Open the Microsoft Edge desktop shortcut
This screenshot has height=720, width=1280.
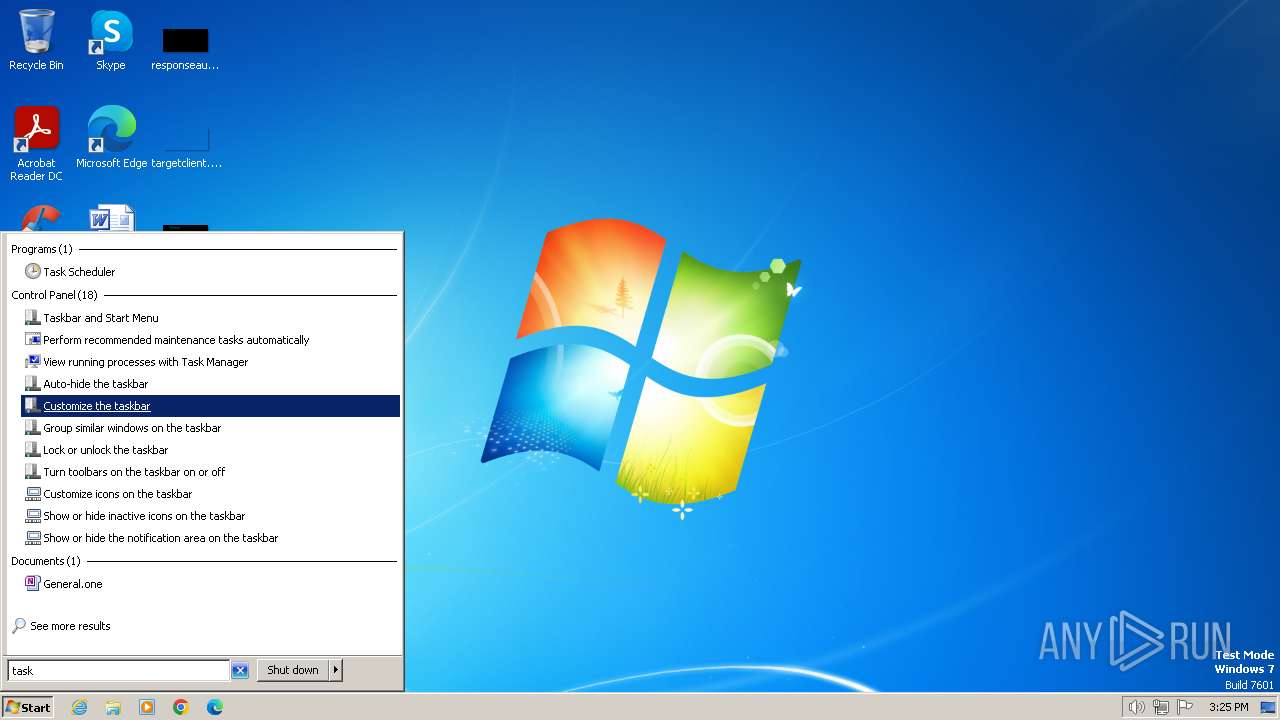tap(111, 137)
